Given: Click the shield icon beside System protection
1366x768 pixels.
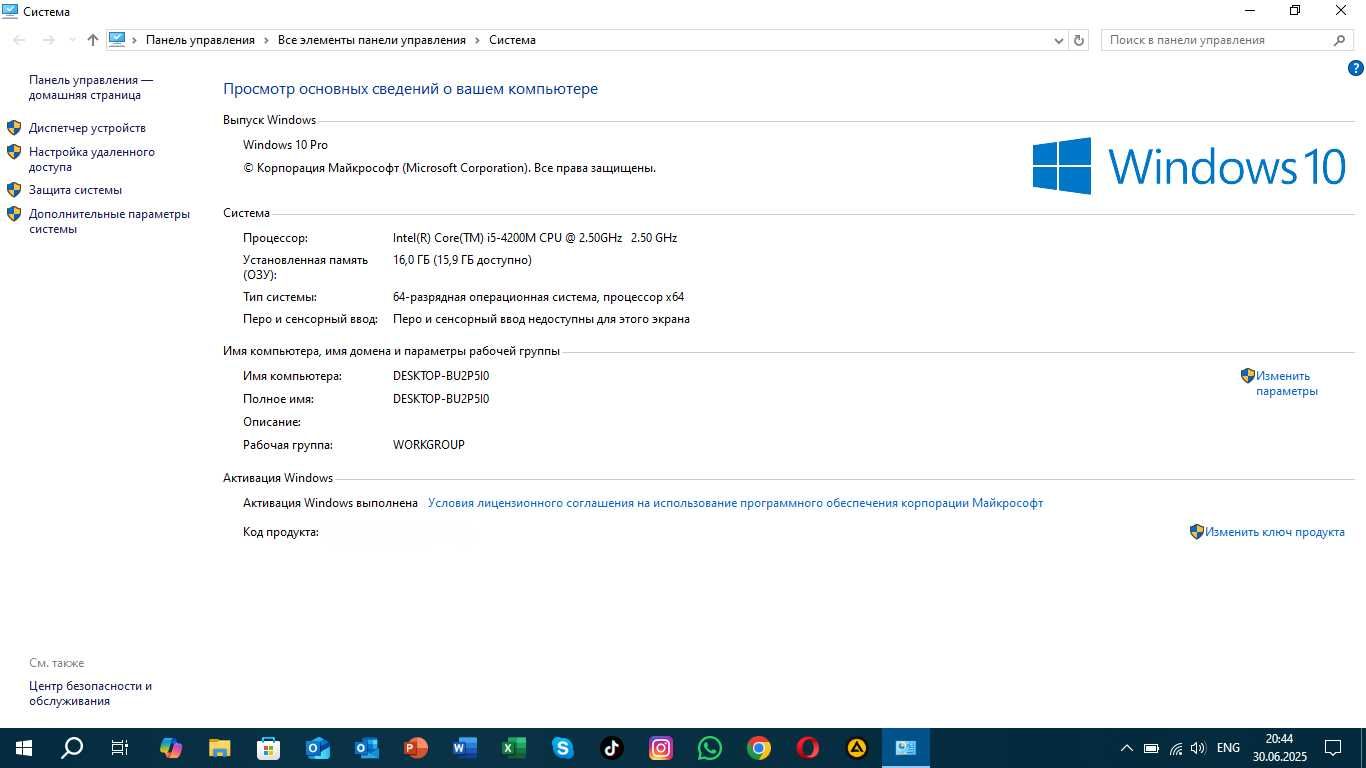Looking at the screenshot, I should [14, 190].
